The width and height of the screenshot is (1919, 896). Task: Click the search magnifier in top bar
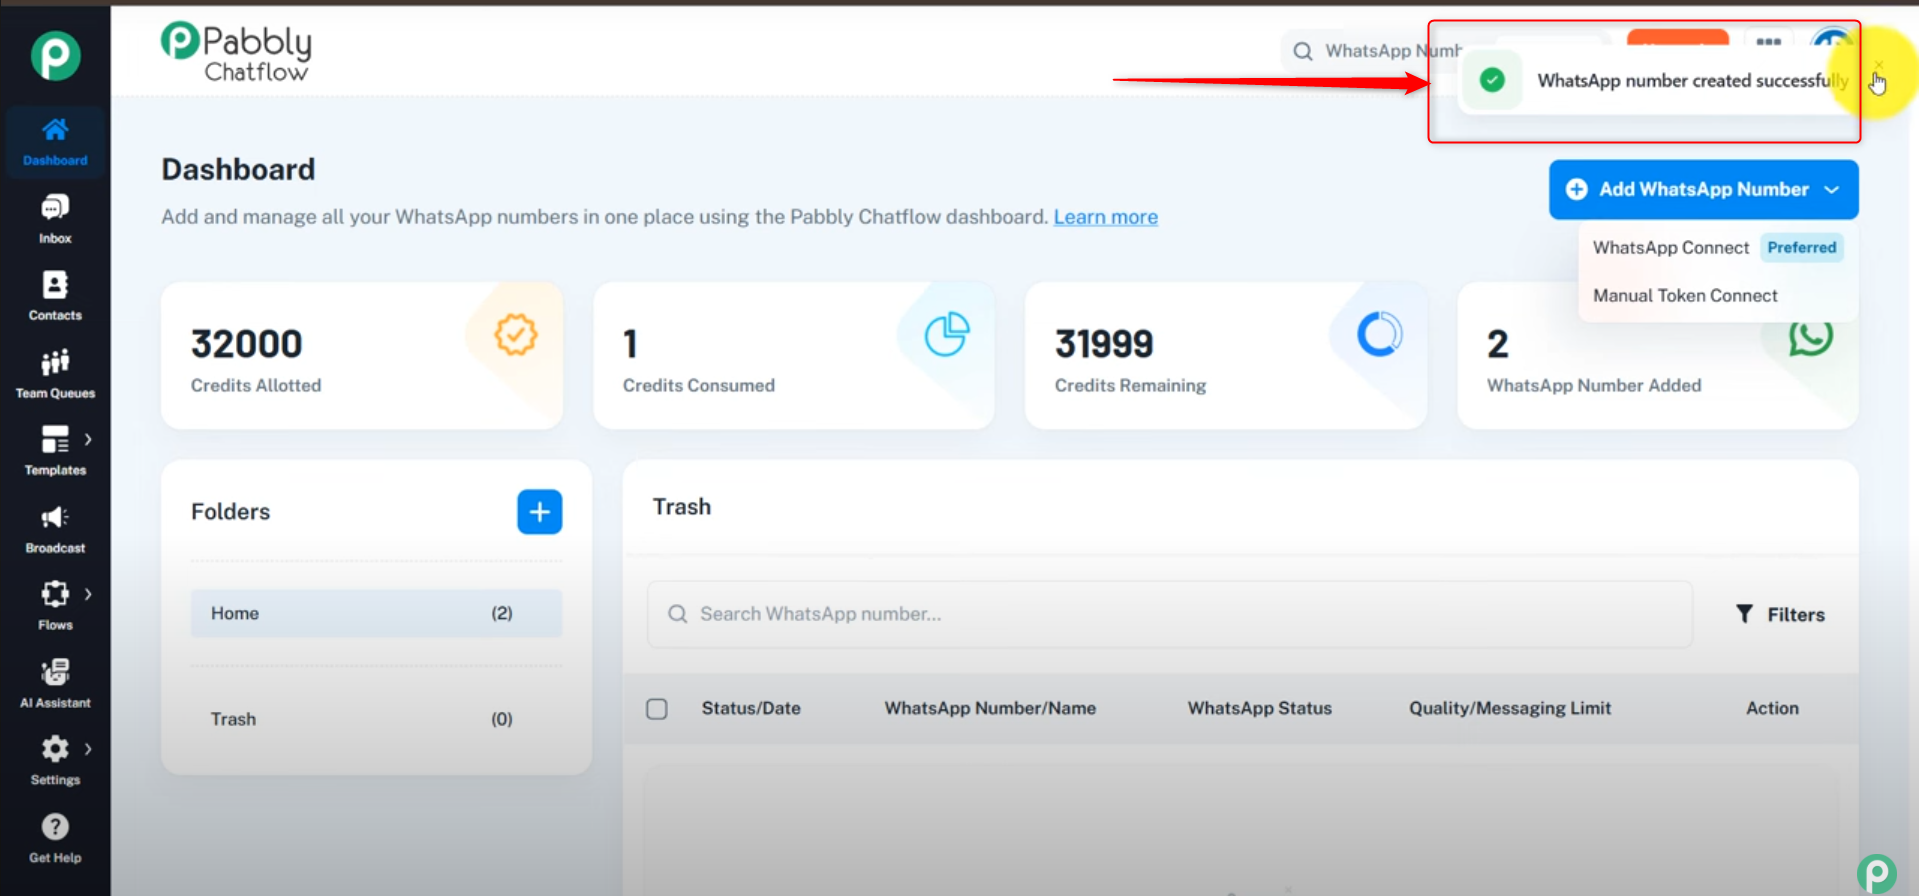pyautogui.click(x=1303, y=51)
